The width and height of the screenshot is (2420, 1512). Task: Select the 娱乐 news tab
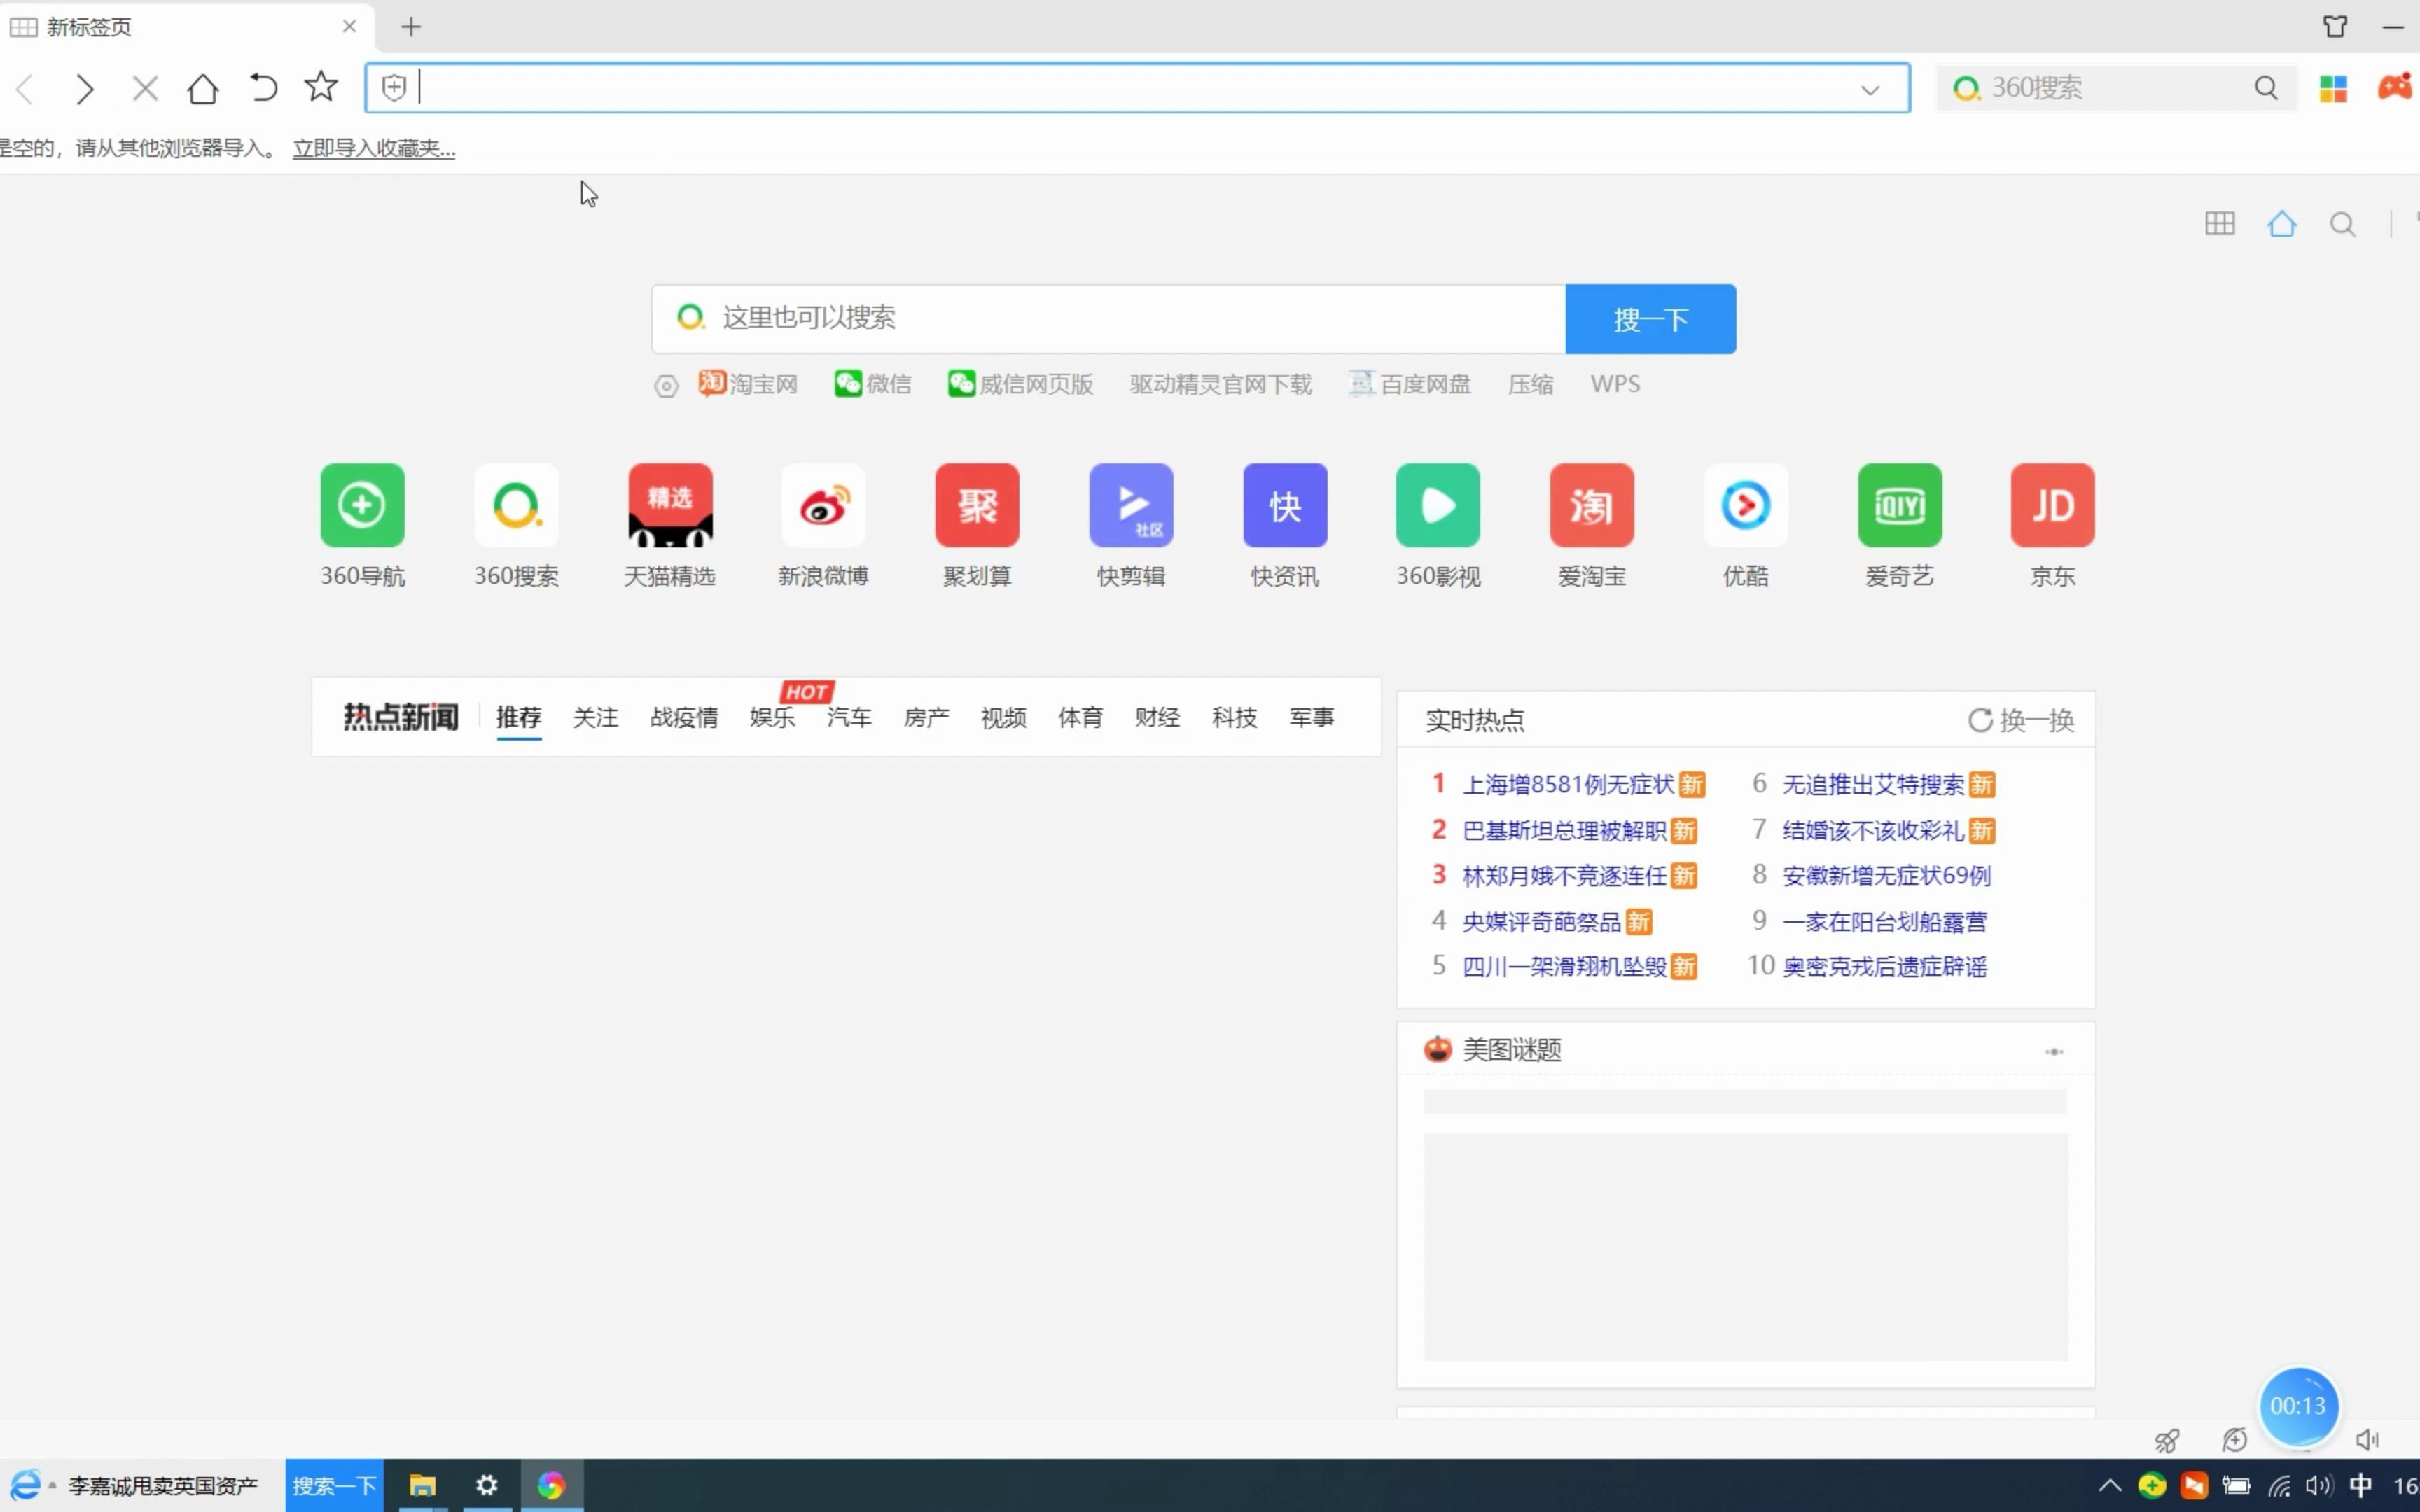(772, 717)
